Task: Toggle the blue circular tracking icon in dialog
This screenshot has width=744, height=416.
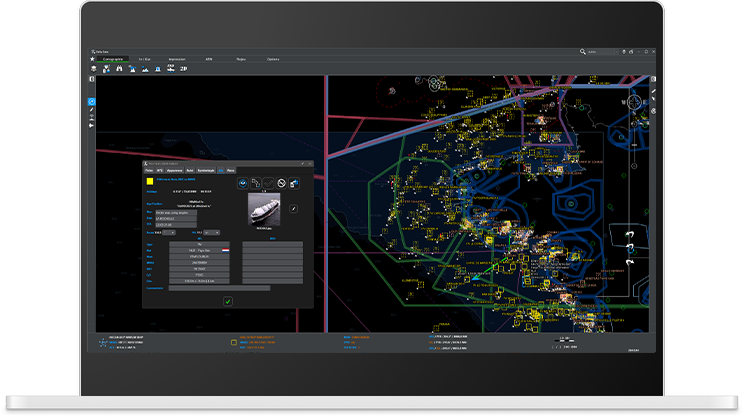Action: (x=244, y=183)
